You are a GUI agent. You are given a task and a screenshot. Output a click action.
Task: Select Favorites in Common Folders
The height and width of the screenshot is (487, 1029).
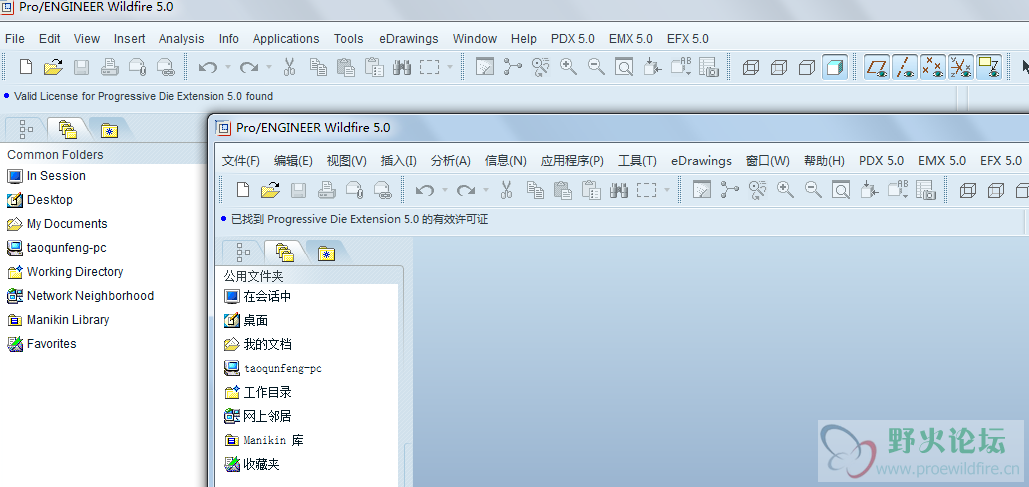pyautogui.click(x=41, y=344)
